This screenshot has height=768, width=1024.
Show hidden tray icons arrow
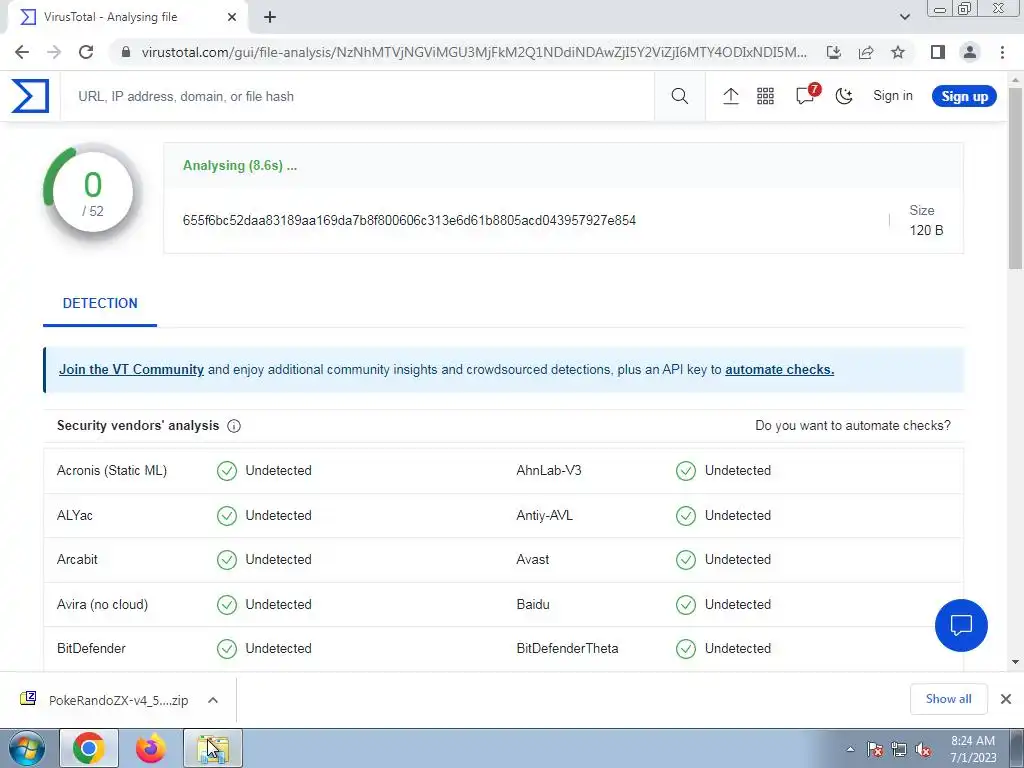850,749
